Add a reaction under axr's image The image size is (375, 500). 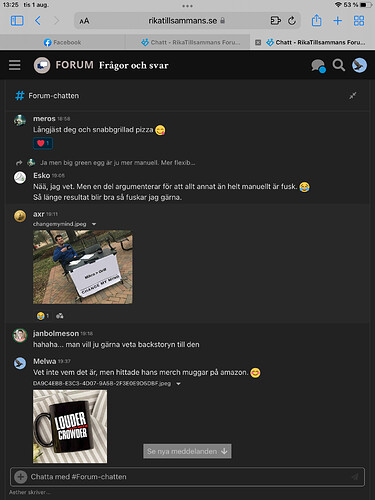pos(60,316)
